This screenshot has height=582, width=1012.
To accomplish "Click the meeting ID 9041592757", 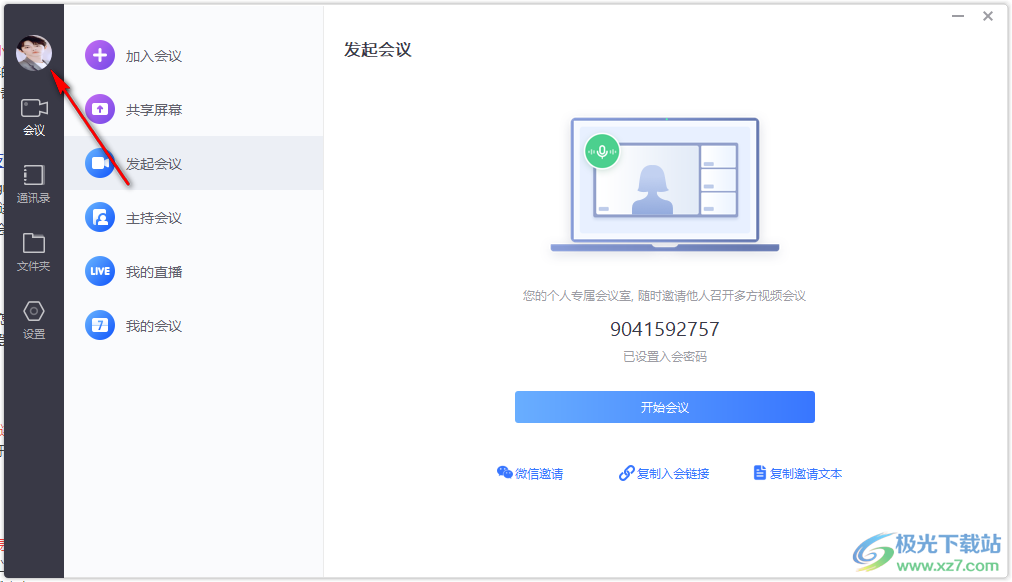I will pyautogui.click(x=665, y=329).
